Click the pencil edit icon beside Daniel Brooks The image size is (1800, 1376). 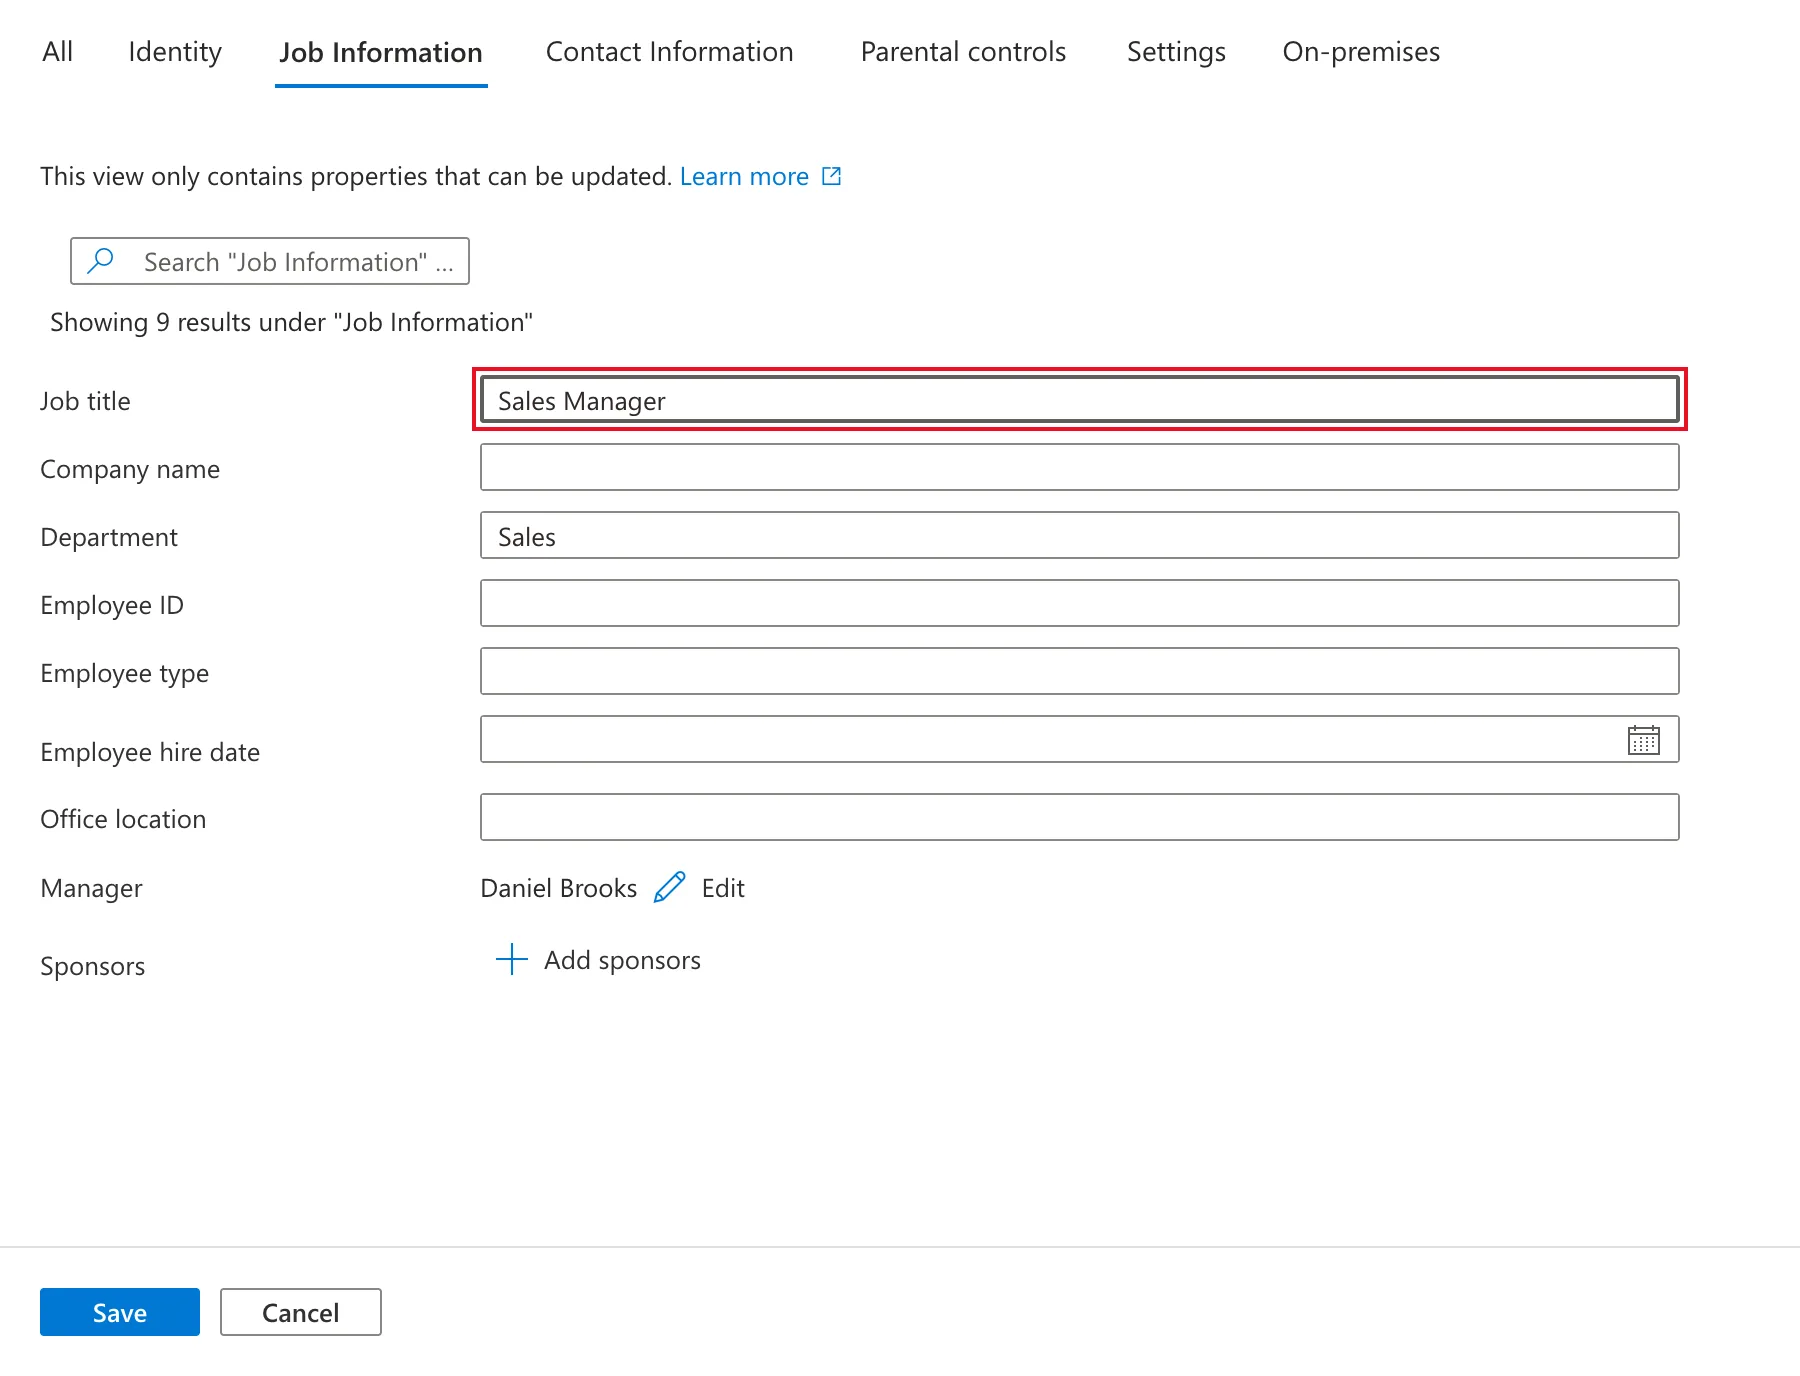pyautogui.click(x=669, y=887)
